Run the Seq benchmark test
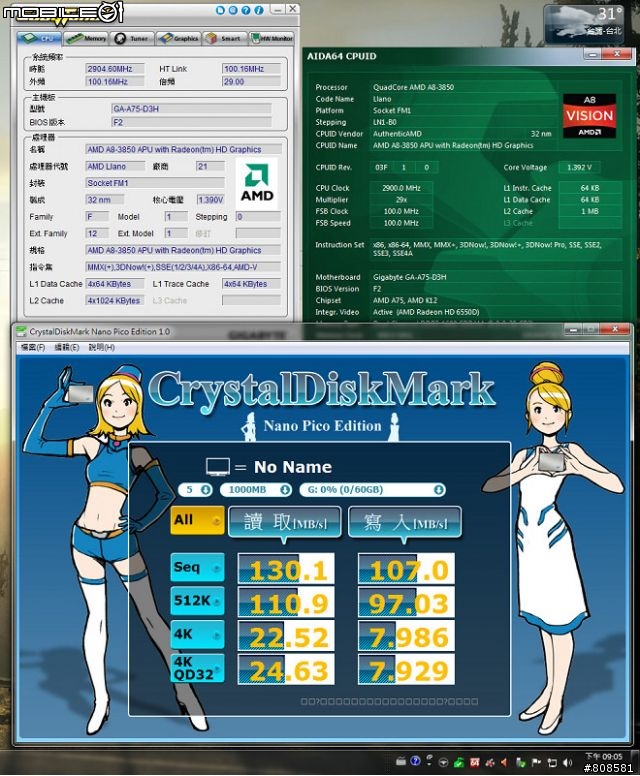 point(197,567)
